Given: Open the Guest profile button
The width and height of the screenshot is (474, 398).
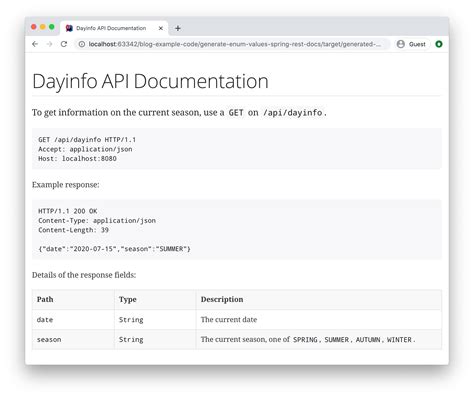Looking at the screenshot, I should (411, 44).
